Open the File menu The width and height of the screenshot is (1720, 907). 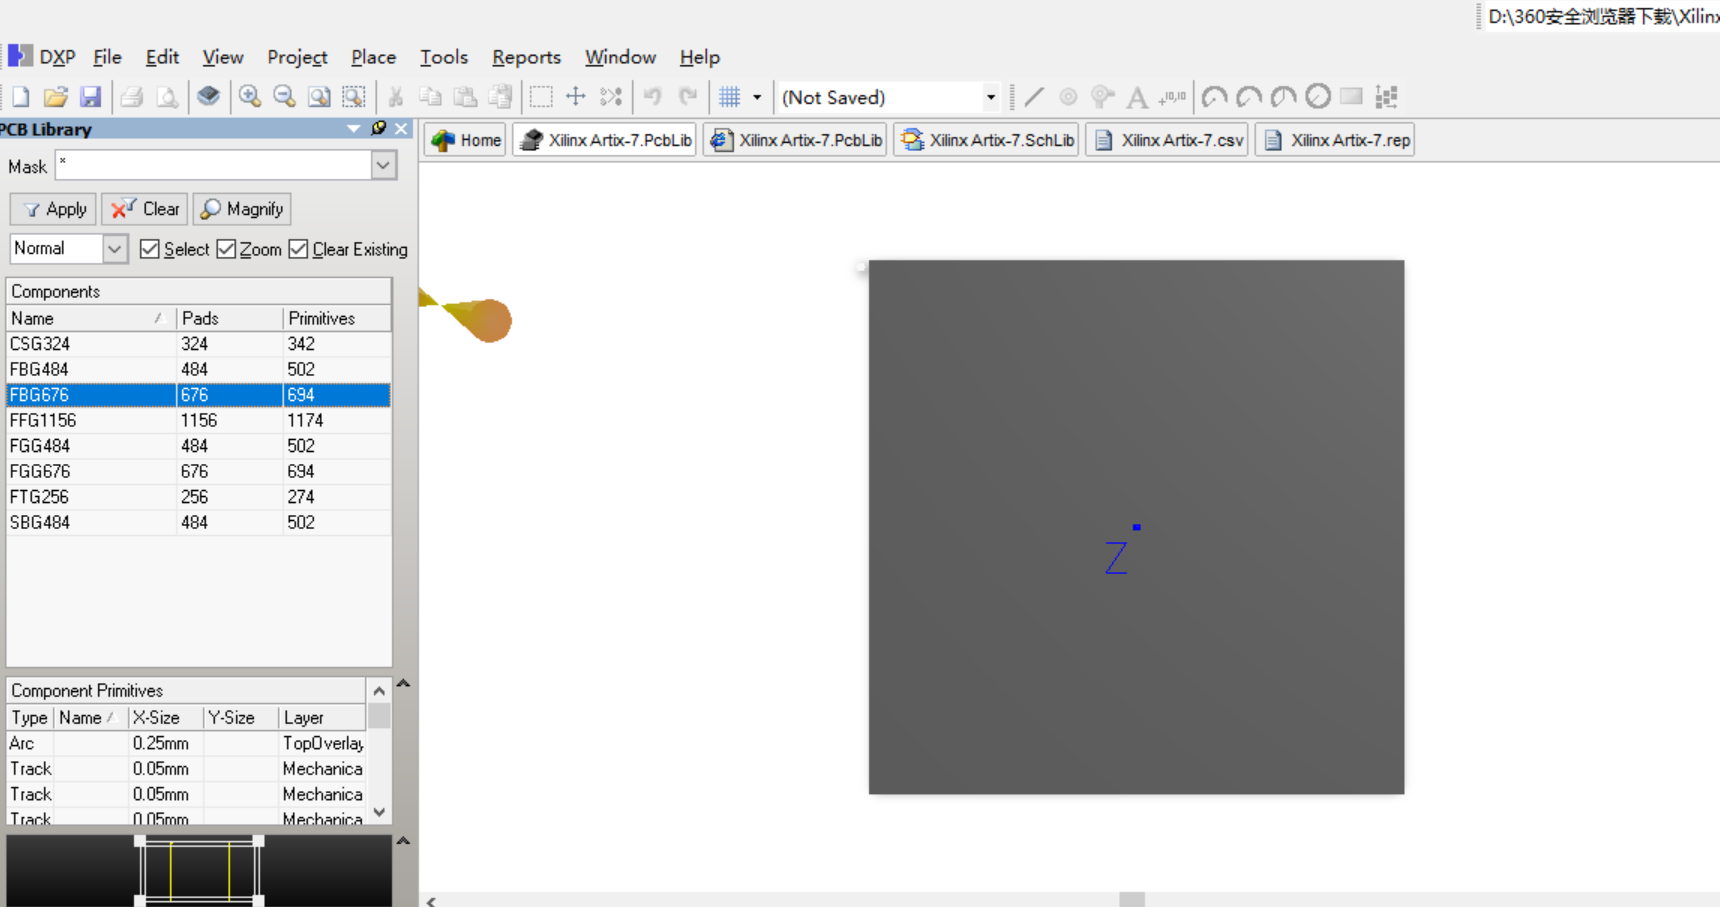point(107,57)
